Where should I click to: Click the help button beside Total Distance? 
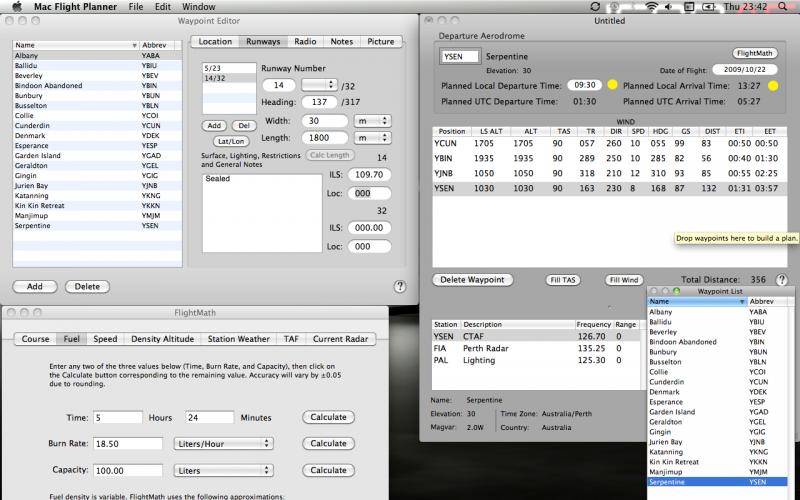[x=781, y=280]
